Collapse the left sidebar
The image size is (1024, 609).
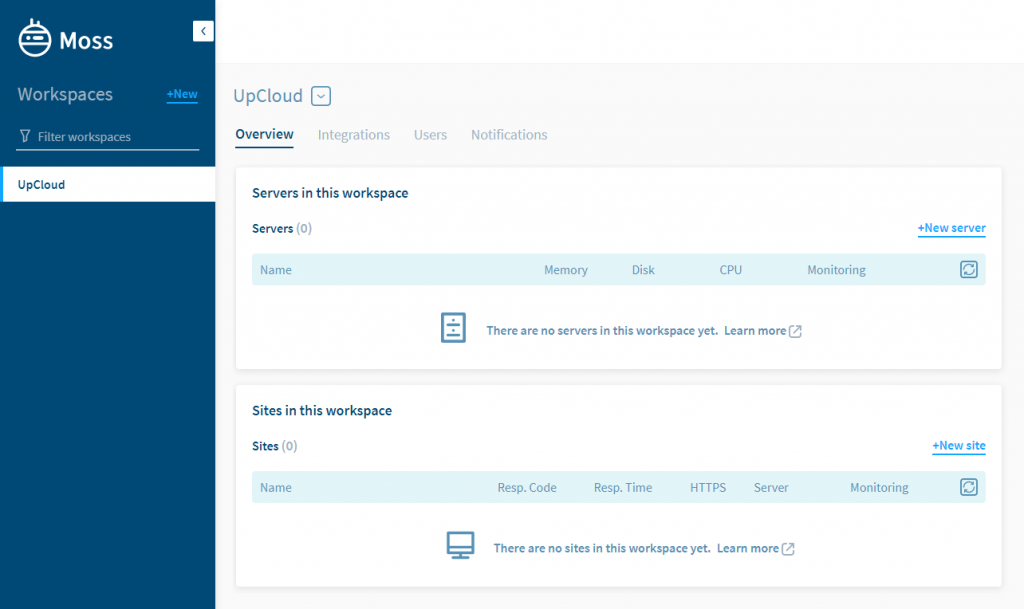click(x=203, y=31)
